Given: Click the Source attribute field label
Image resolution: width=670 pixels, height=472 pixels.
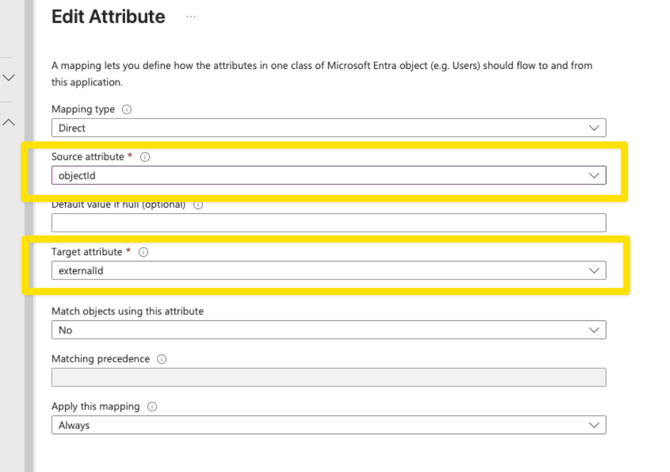Looking at the screenshot, I should coord(89,158).
